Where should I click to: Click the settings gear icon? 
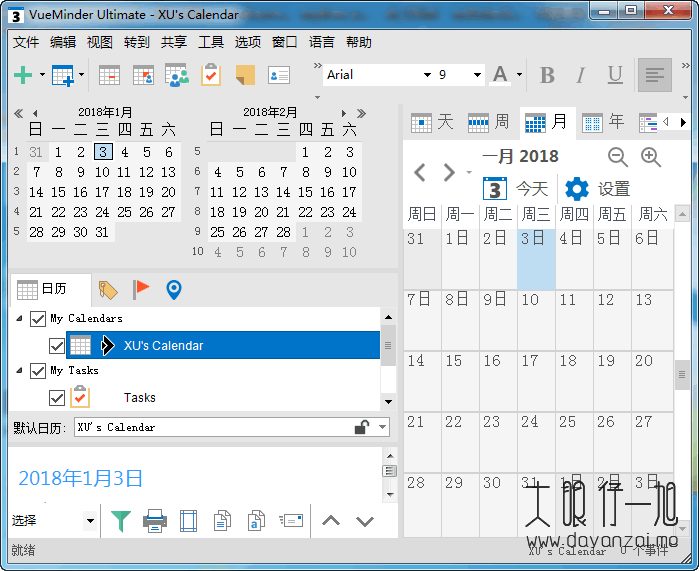click(577, 189)
